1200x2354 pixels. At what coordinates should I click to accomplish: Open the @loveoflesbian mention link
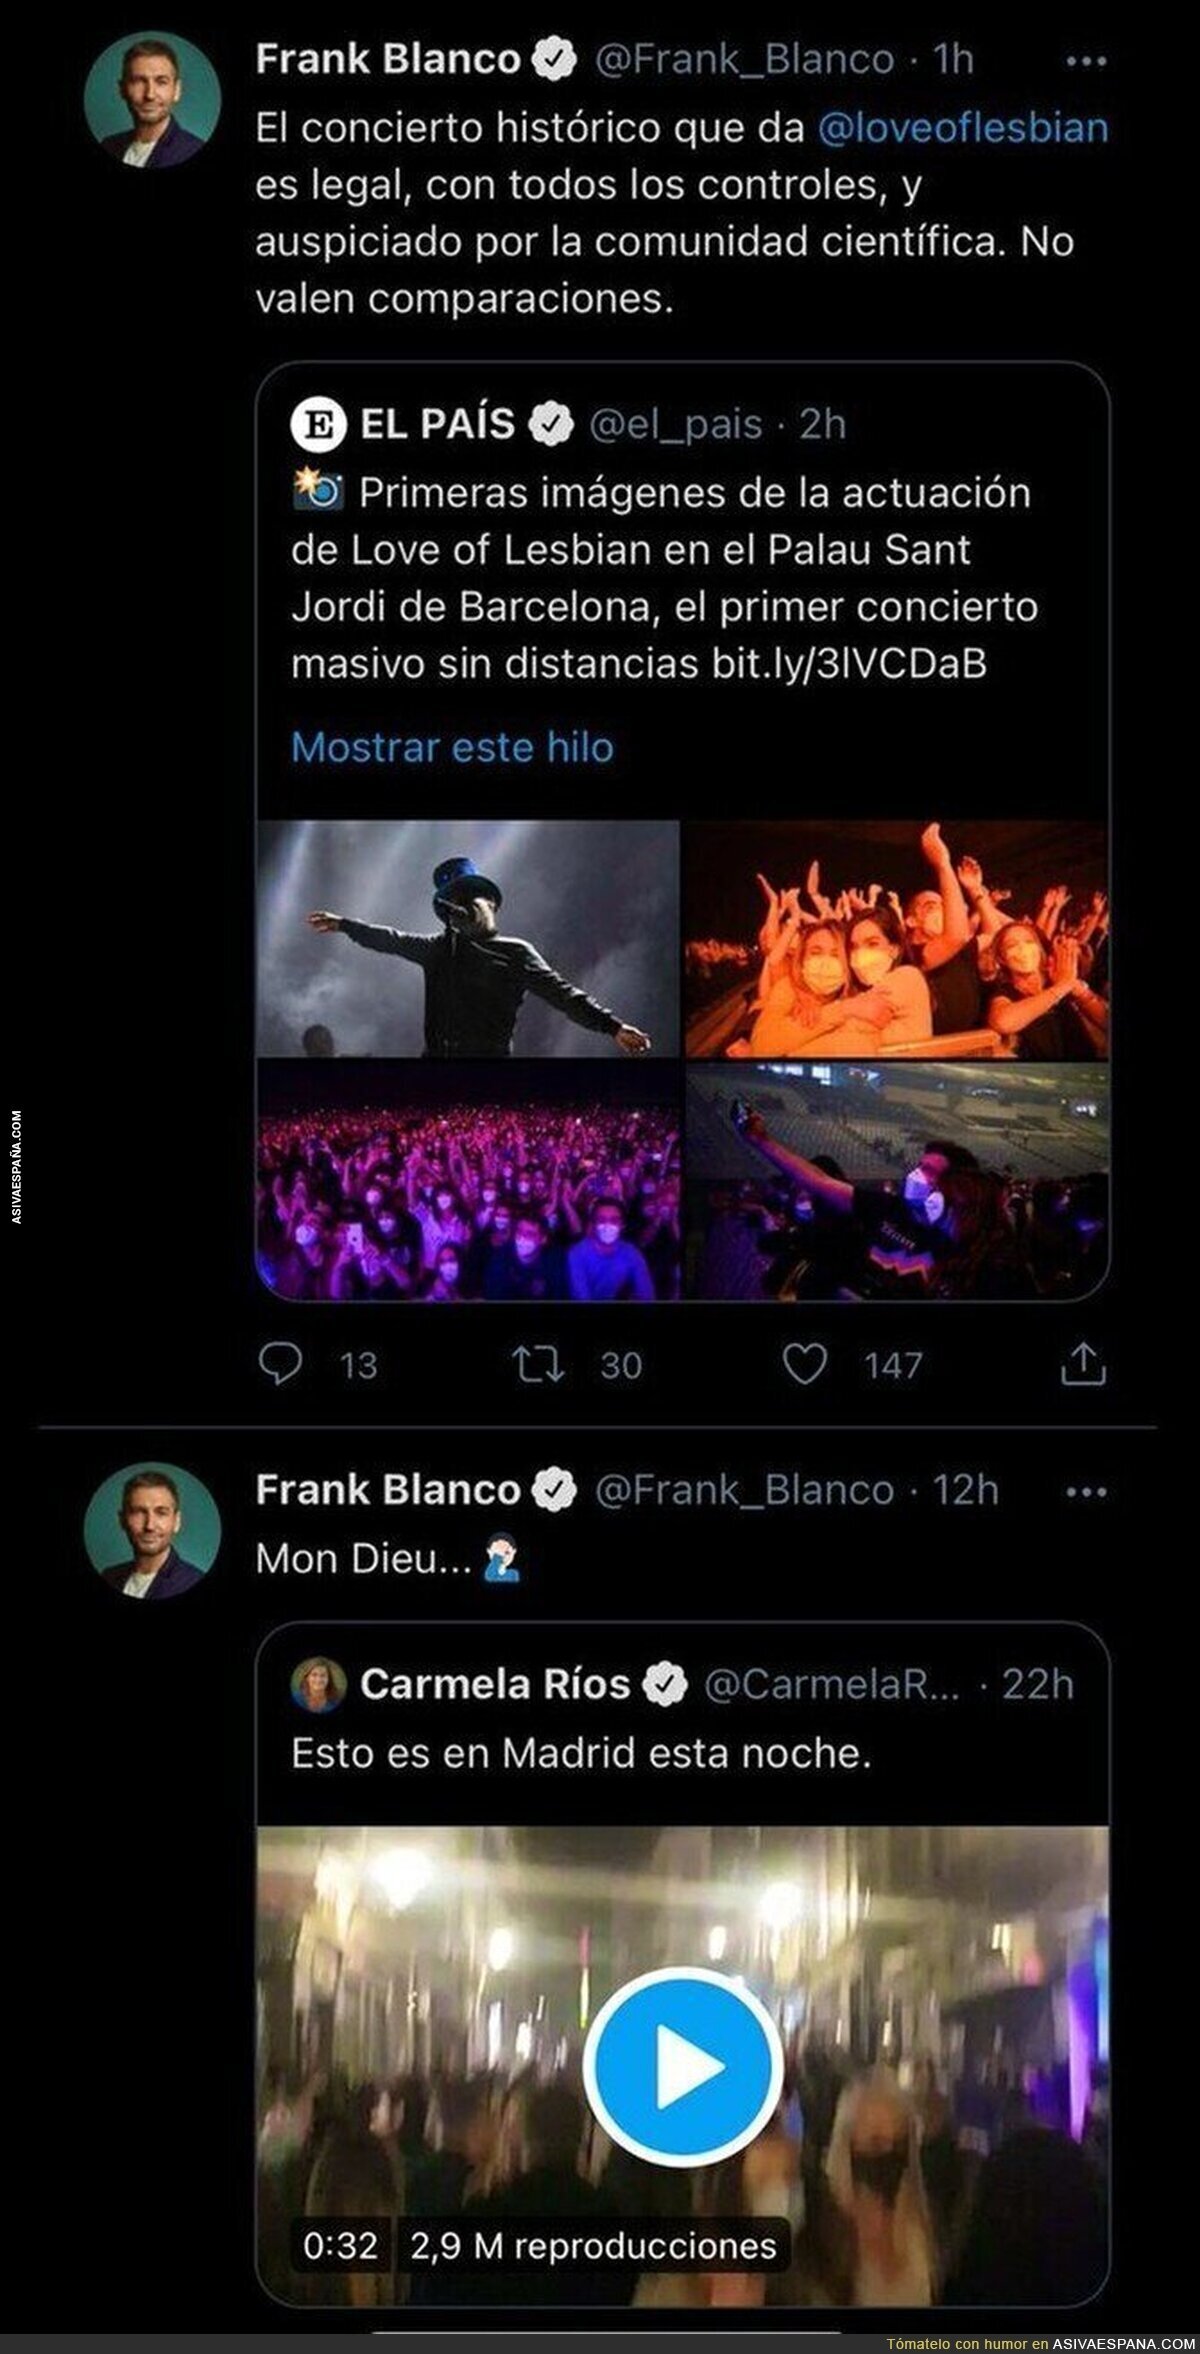pos(963,128)
